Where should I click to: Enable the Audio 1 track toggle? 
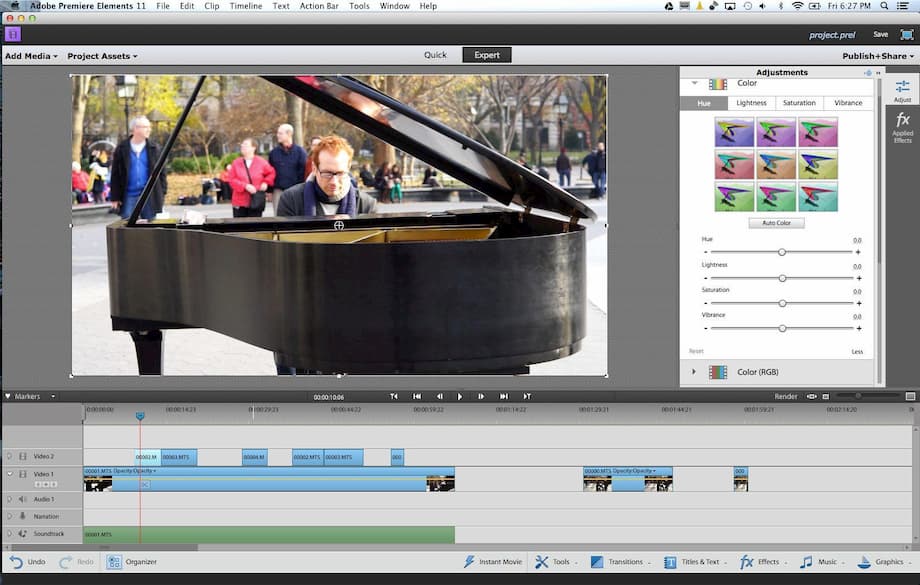8,499
